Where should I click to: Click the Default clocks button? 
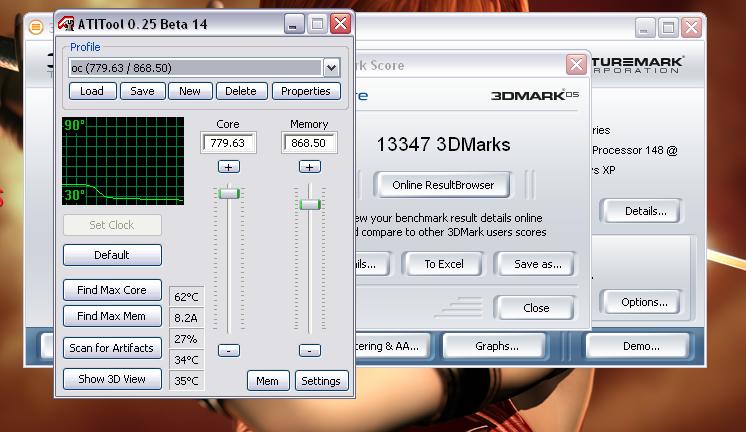(x=112, y=255)
